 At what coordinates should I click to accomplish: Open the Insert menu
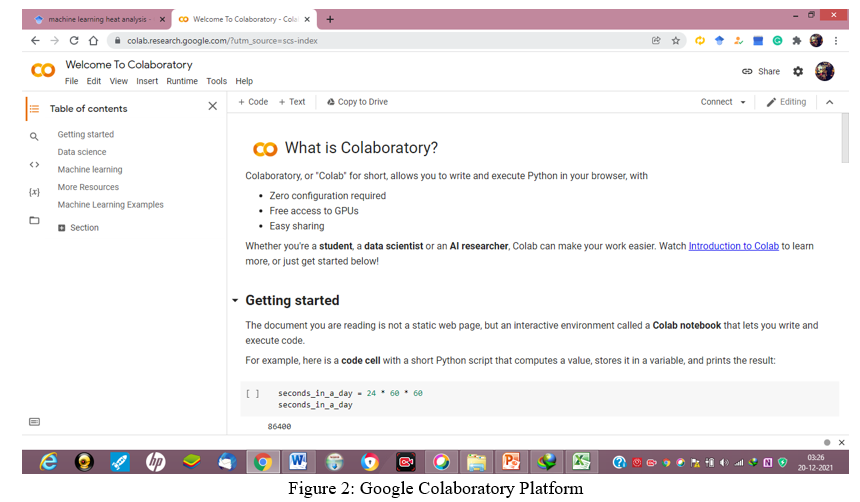click(147, 81)
